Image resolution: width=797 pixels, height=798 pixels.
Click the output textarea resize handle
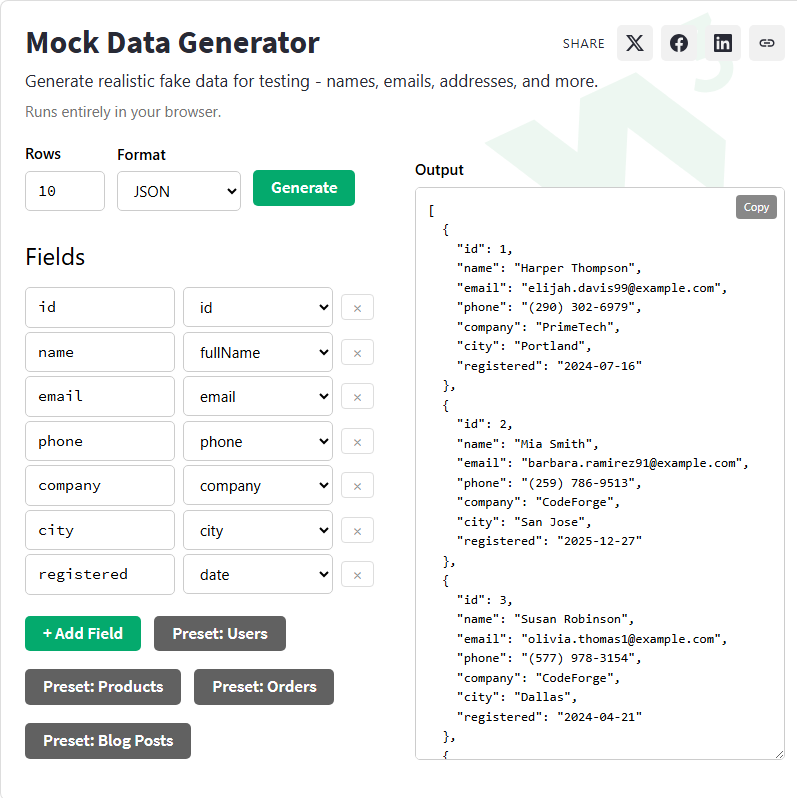click(x=779, y=755)
